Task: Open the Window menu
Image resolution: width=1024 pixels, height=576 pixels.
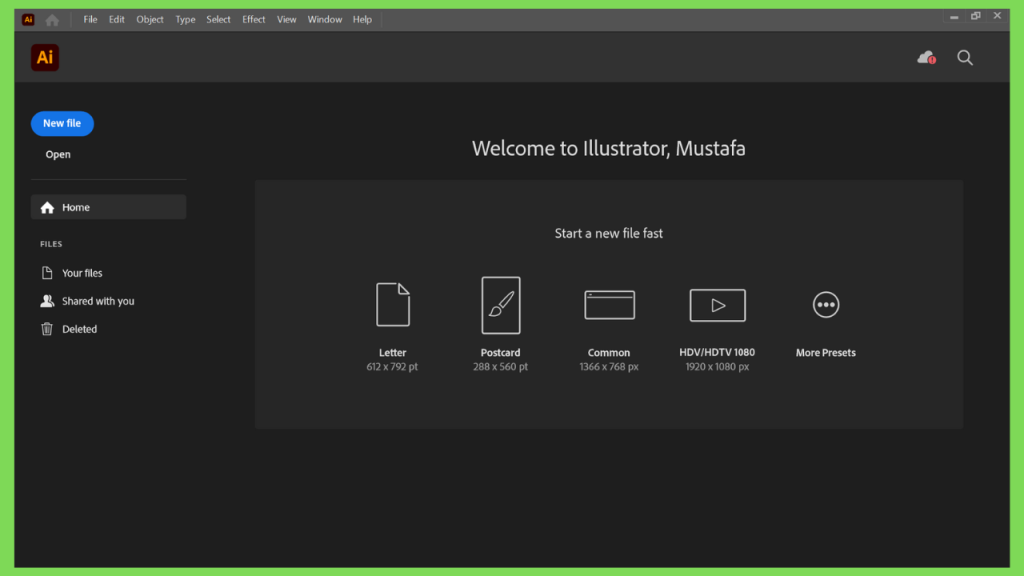Action: point(325,20)
